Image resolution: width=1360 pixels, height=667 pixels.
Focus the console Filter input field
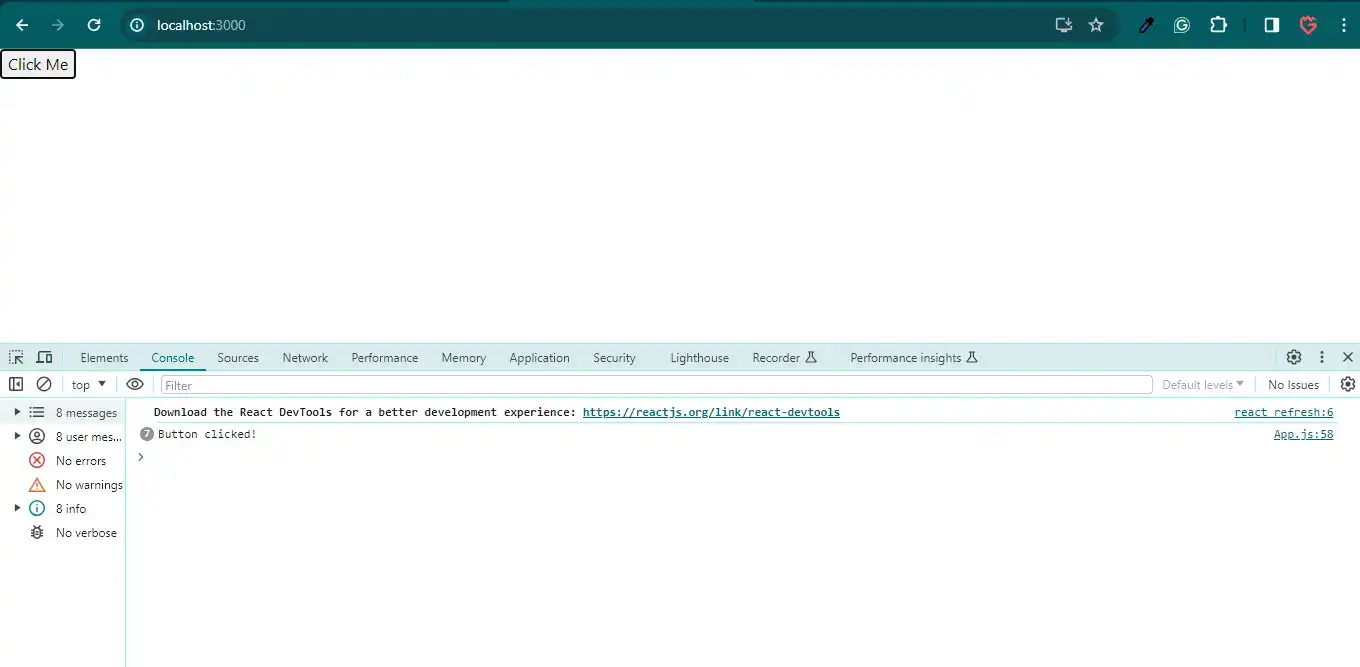tap(655, 385)
